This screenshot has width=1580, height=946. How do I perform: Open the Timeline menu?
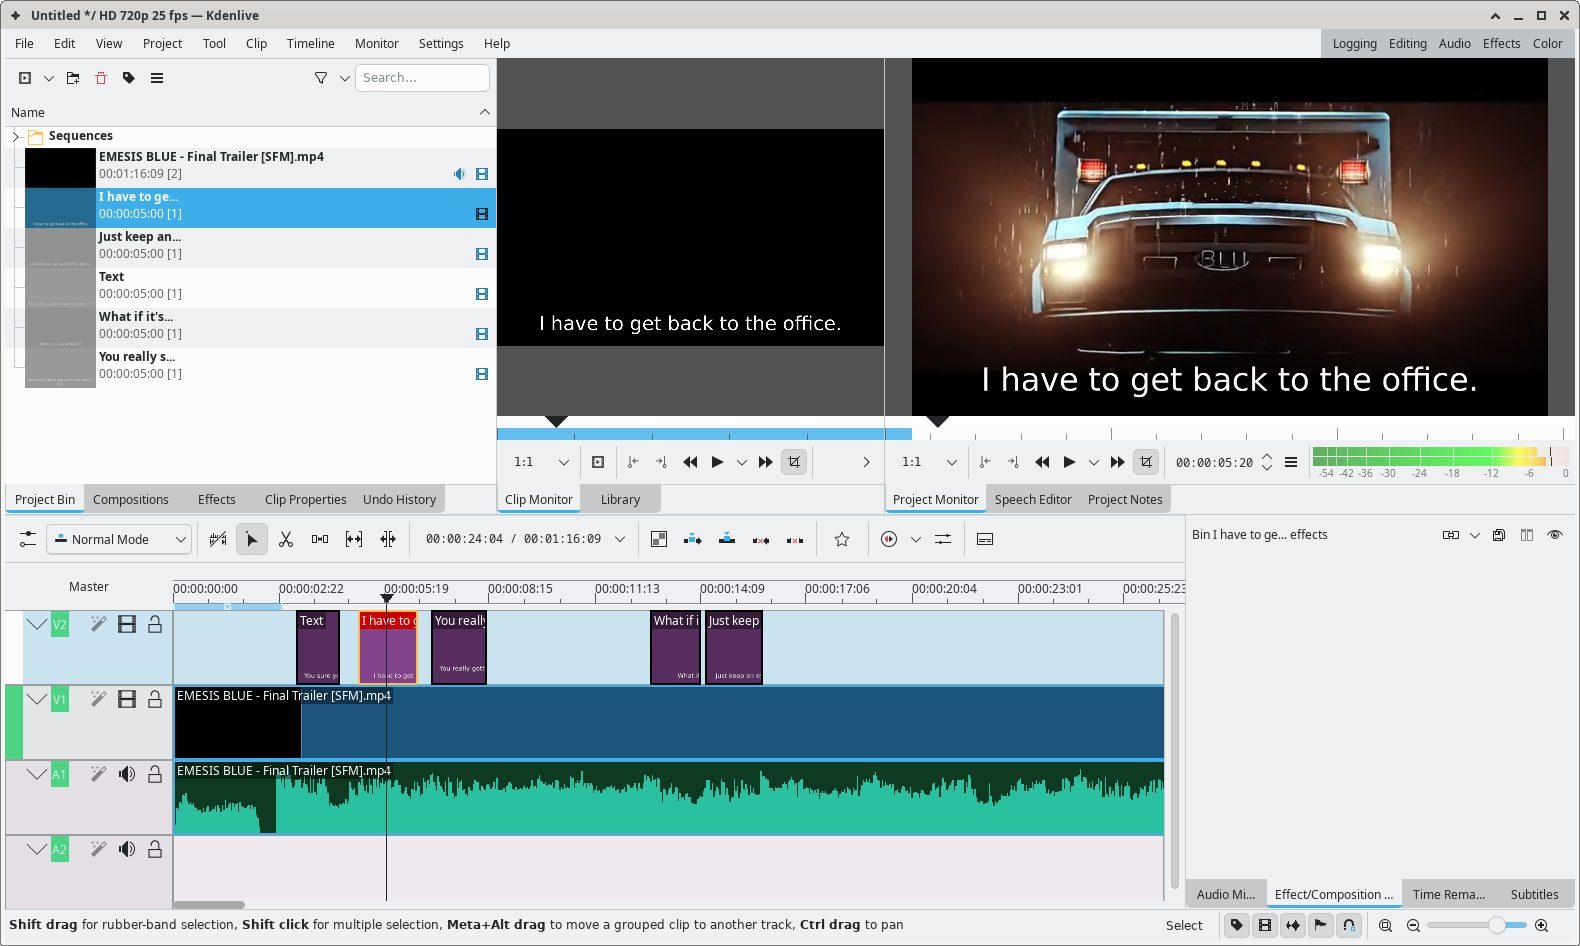pyautogui.click(x=311, y=43)
